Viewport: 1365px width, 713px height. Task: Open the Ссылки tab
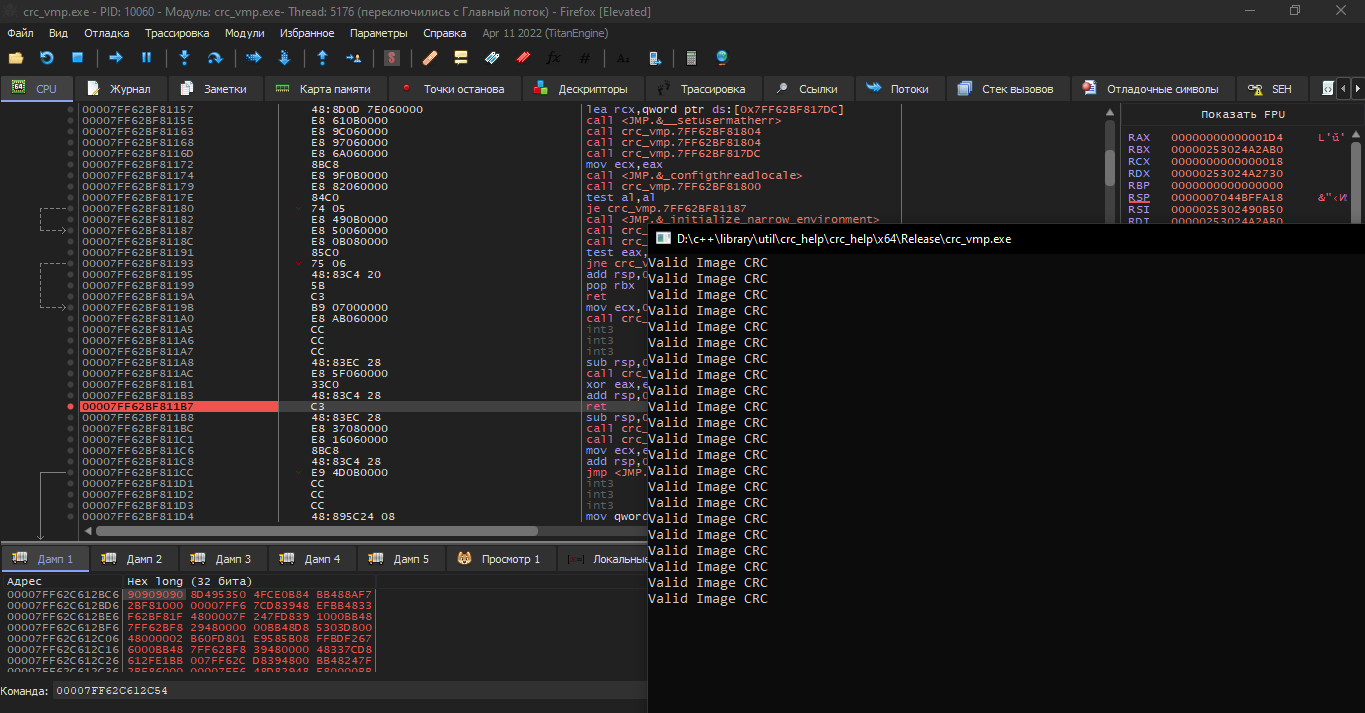point(808,89)
